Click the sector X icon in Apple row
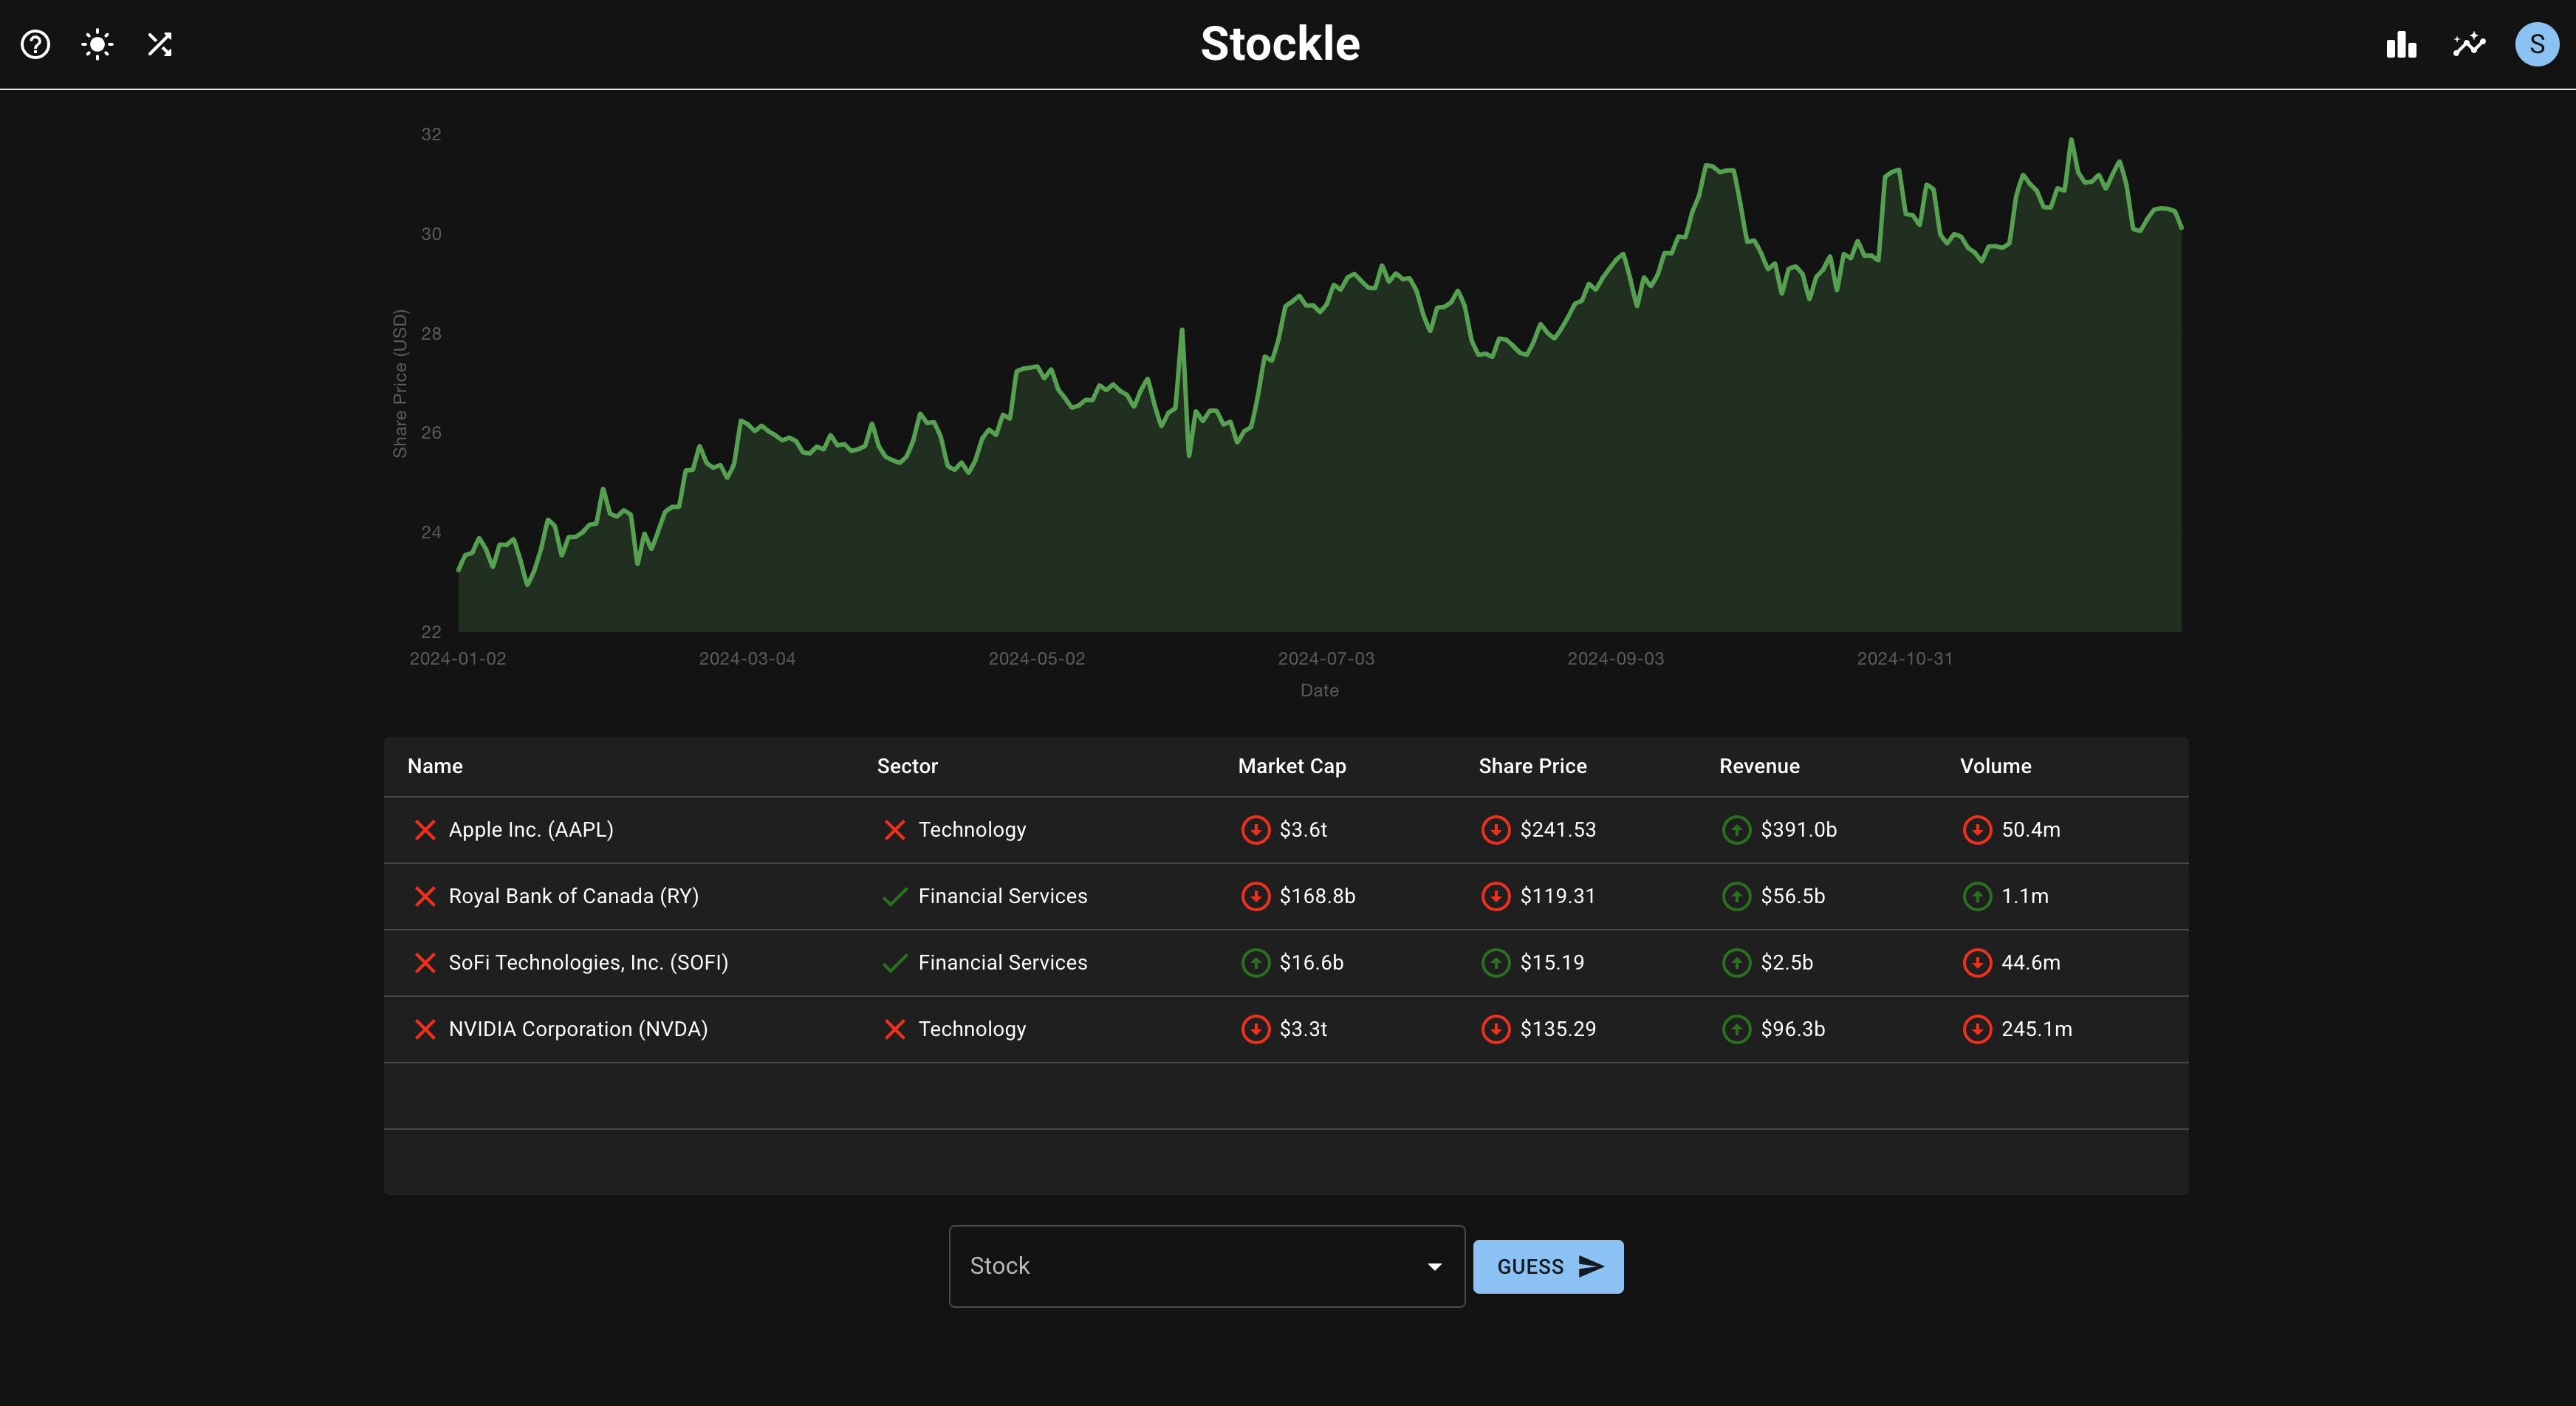Image resolution: width=2576 pixels, height=1406 pixels. [895, 830]
